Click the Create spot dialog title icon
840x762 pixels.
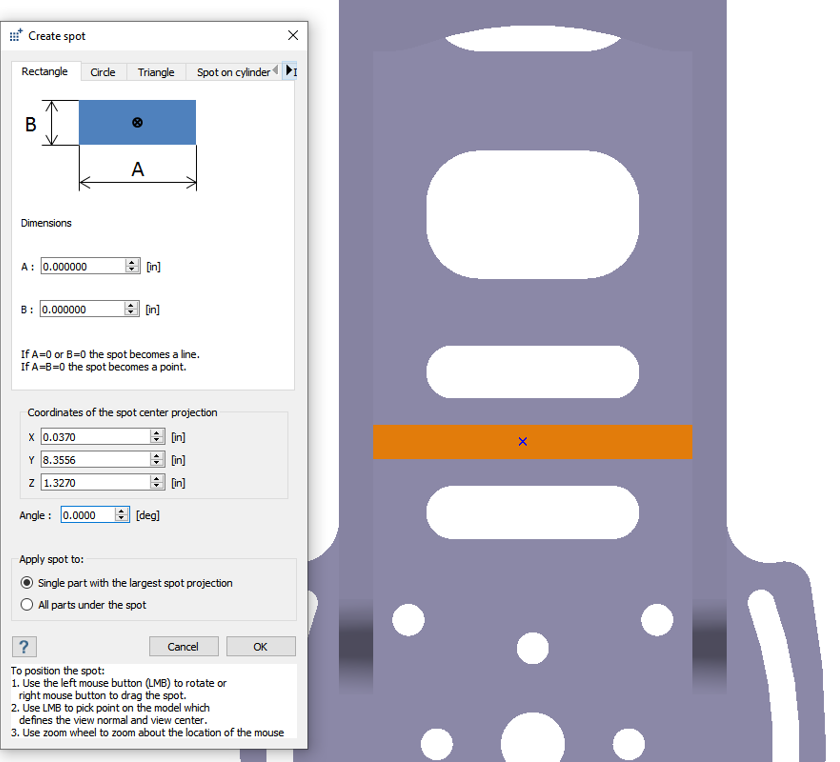16,35
